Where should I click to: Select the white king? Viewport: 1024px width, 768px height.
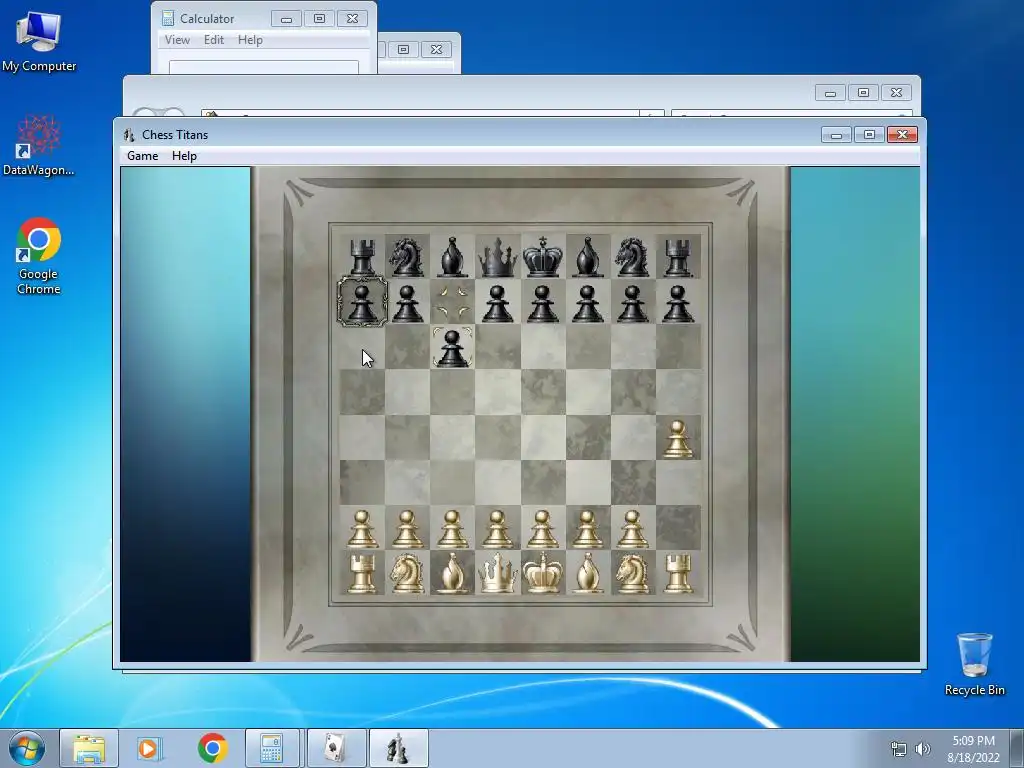point(543,574)
